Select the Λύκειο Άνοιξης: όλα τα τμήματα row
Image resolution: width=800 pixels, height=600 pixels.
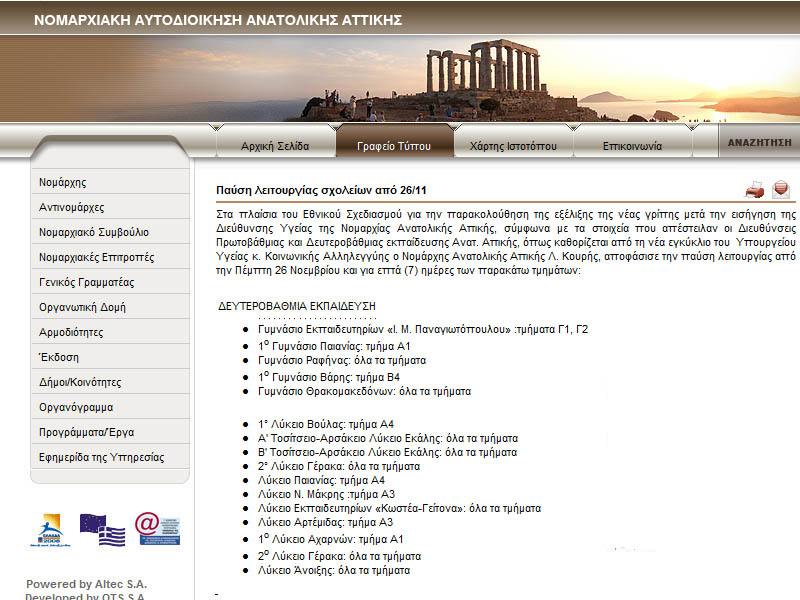(334, 570)
